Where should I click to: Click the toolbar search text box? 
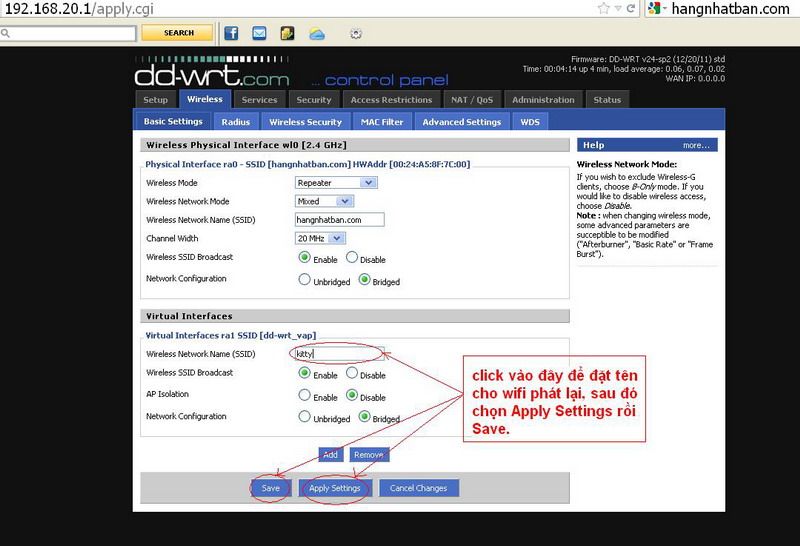coord(68,34)
